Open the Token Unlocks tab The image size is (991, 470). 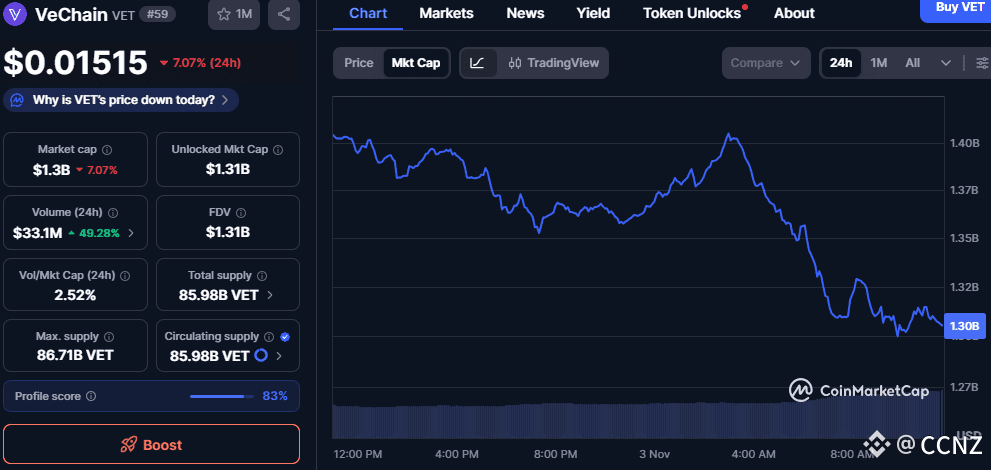coord(692,13)
